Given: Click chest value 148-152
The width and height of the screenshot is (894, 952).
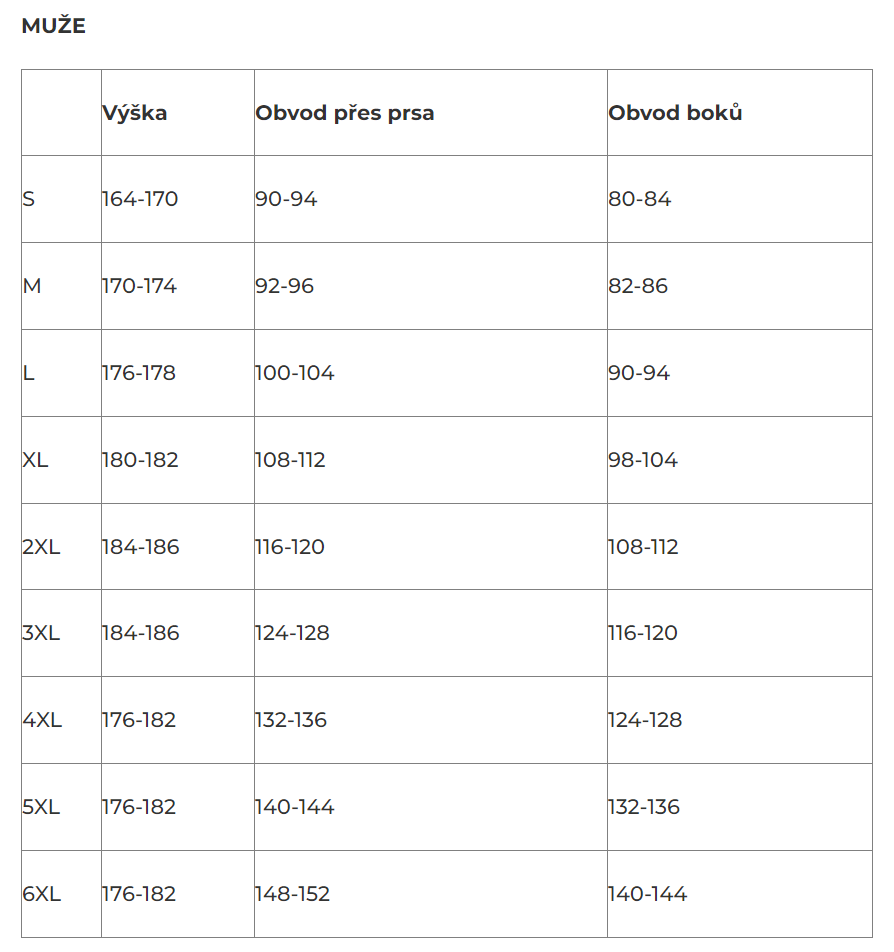Looking at the screenshot, I should (292, 894).
